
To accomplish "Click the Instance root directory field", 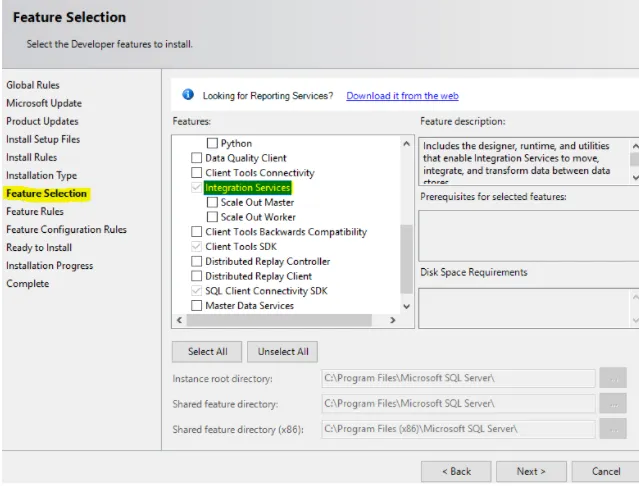I will [458, 378].
